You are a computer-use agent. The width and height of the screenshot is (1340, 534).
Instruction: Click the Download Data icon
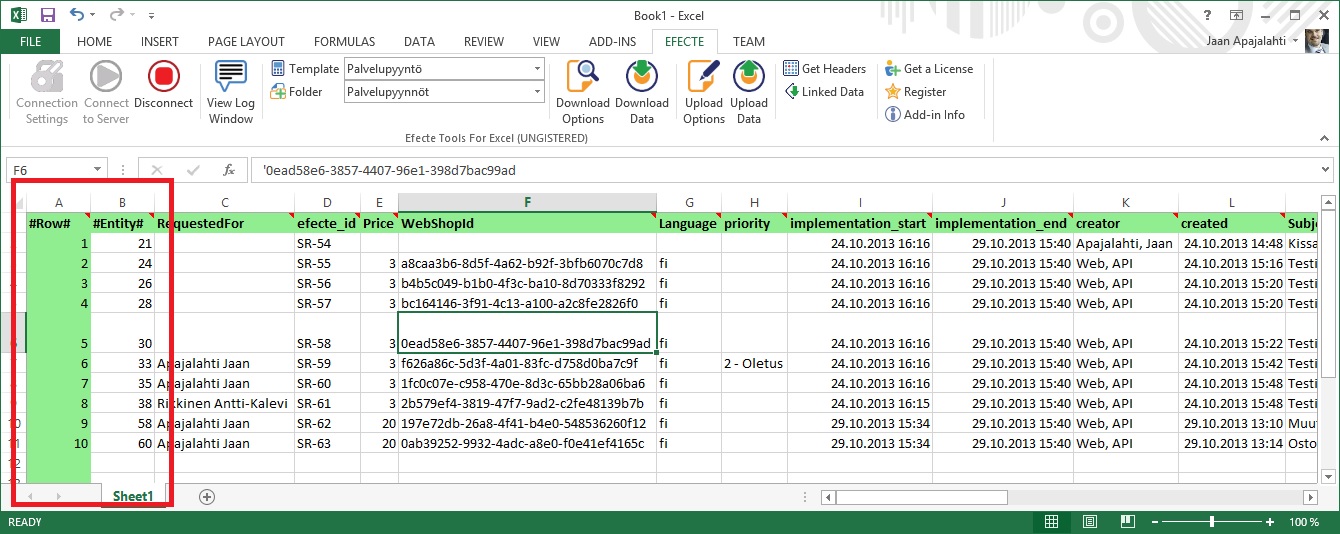[x=641, y=77]
